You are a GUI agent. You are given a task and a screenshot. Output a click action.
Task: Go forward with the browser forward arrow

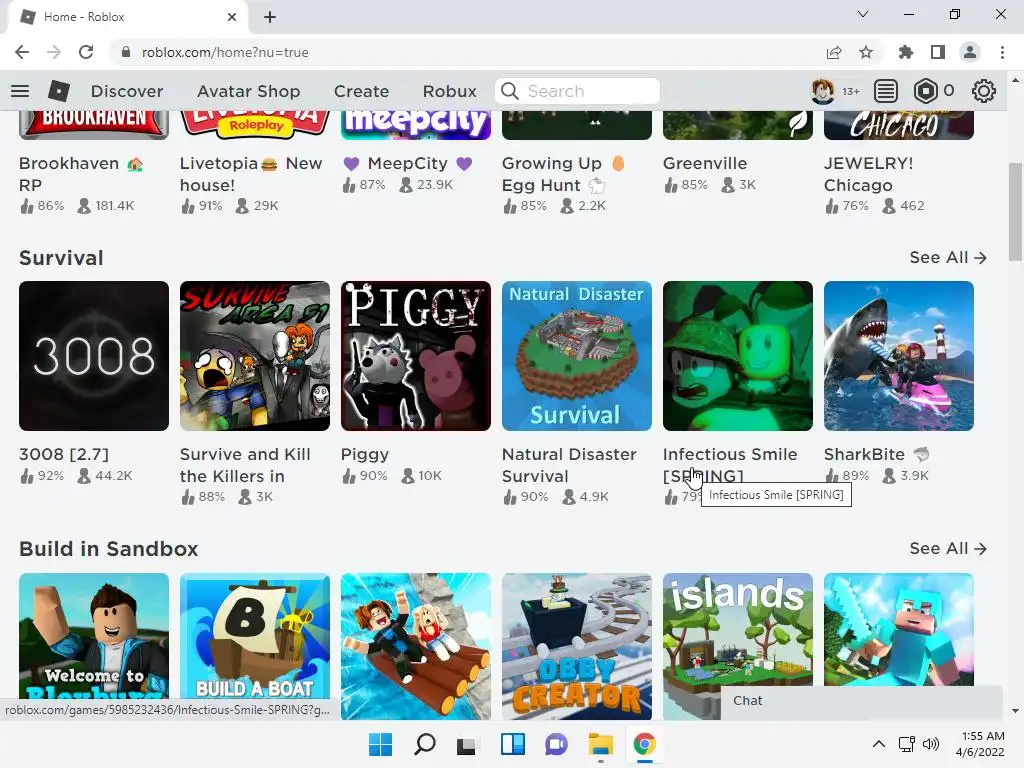point(54,52)
